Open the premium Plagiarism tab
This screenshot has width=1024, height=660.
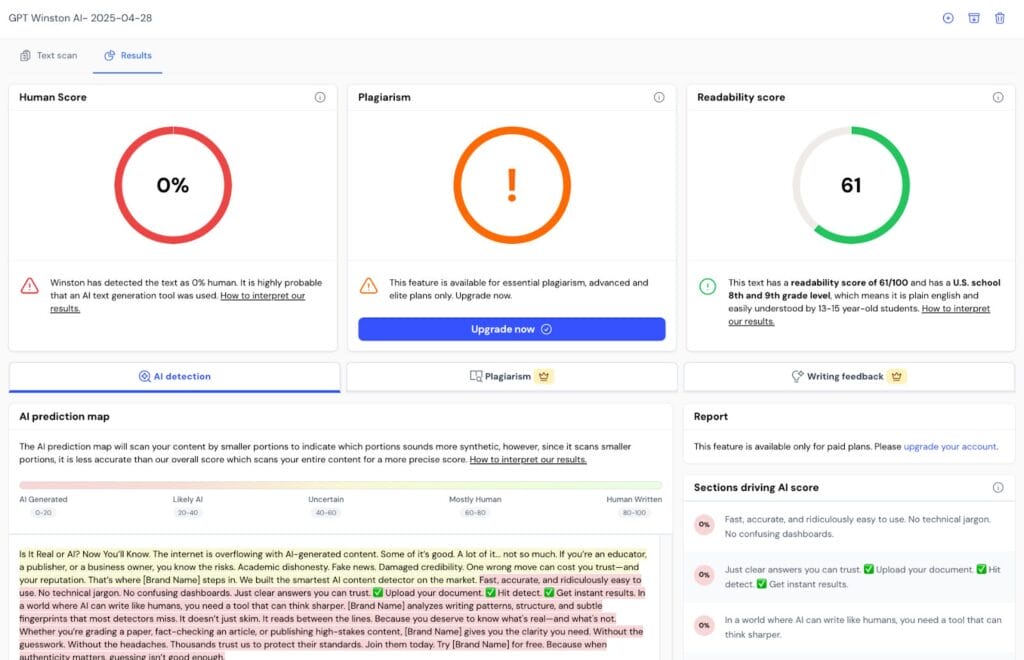(x=512, y=377)
